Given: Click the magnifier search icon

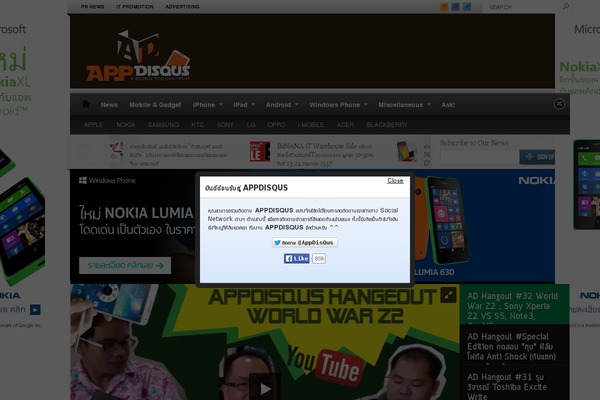Looking at the screenshot, I should pyautogui.click(x=566, y=7).
